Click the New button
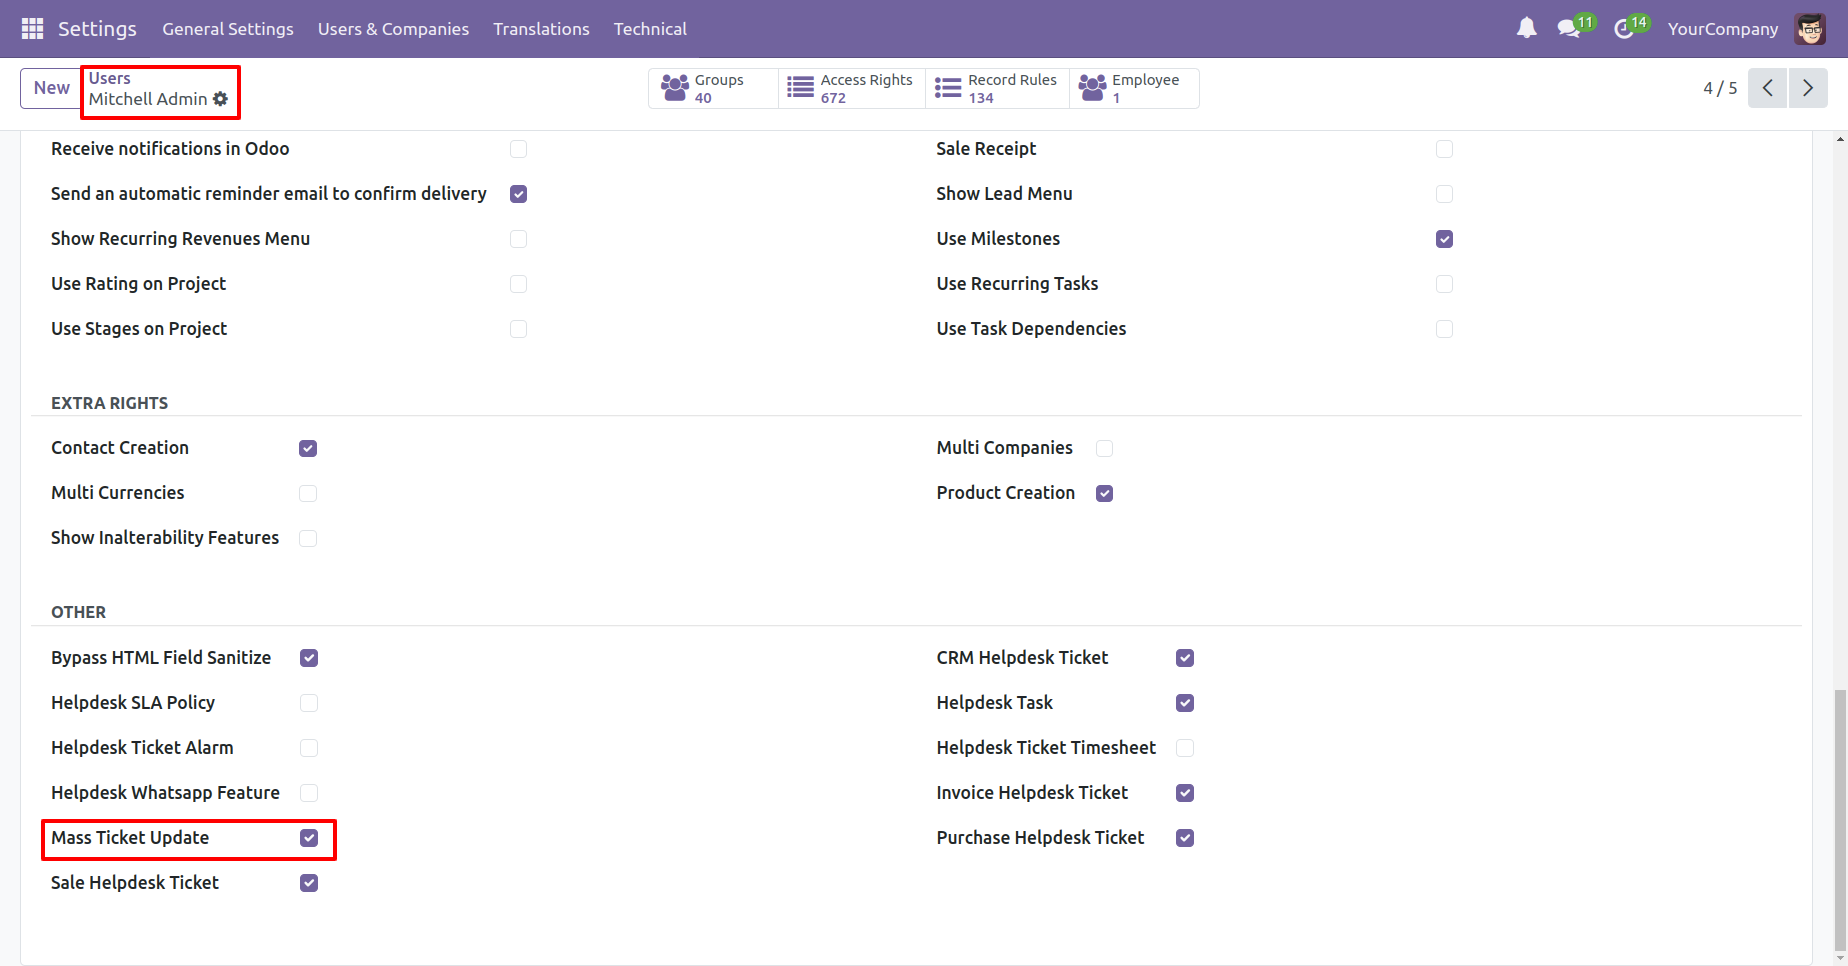Viewport: 1848px width, 966px height. pyautogui.click(x=52, y=88)
